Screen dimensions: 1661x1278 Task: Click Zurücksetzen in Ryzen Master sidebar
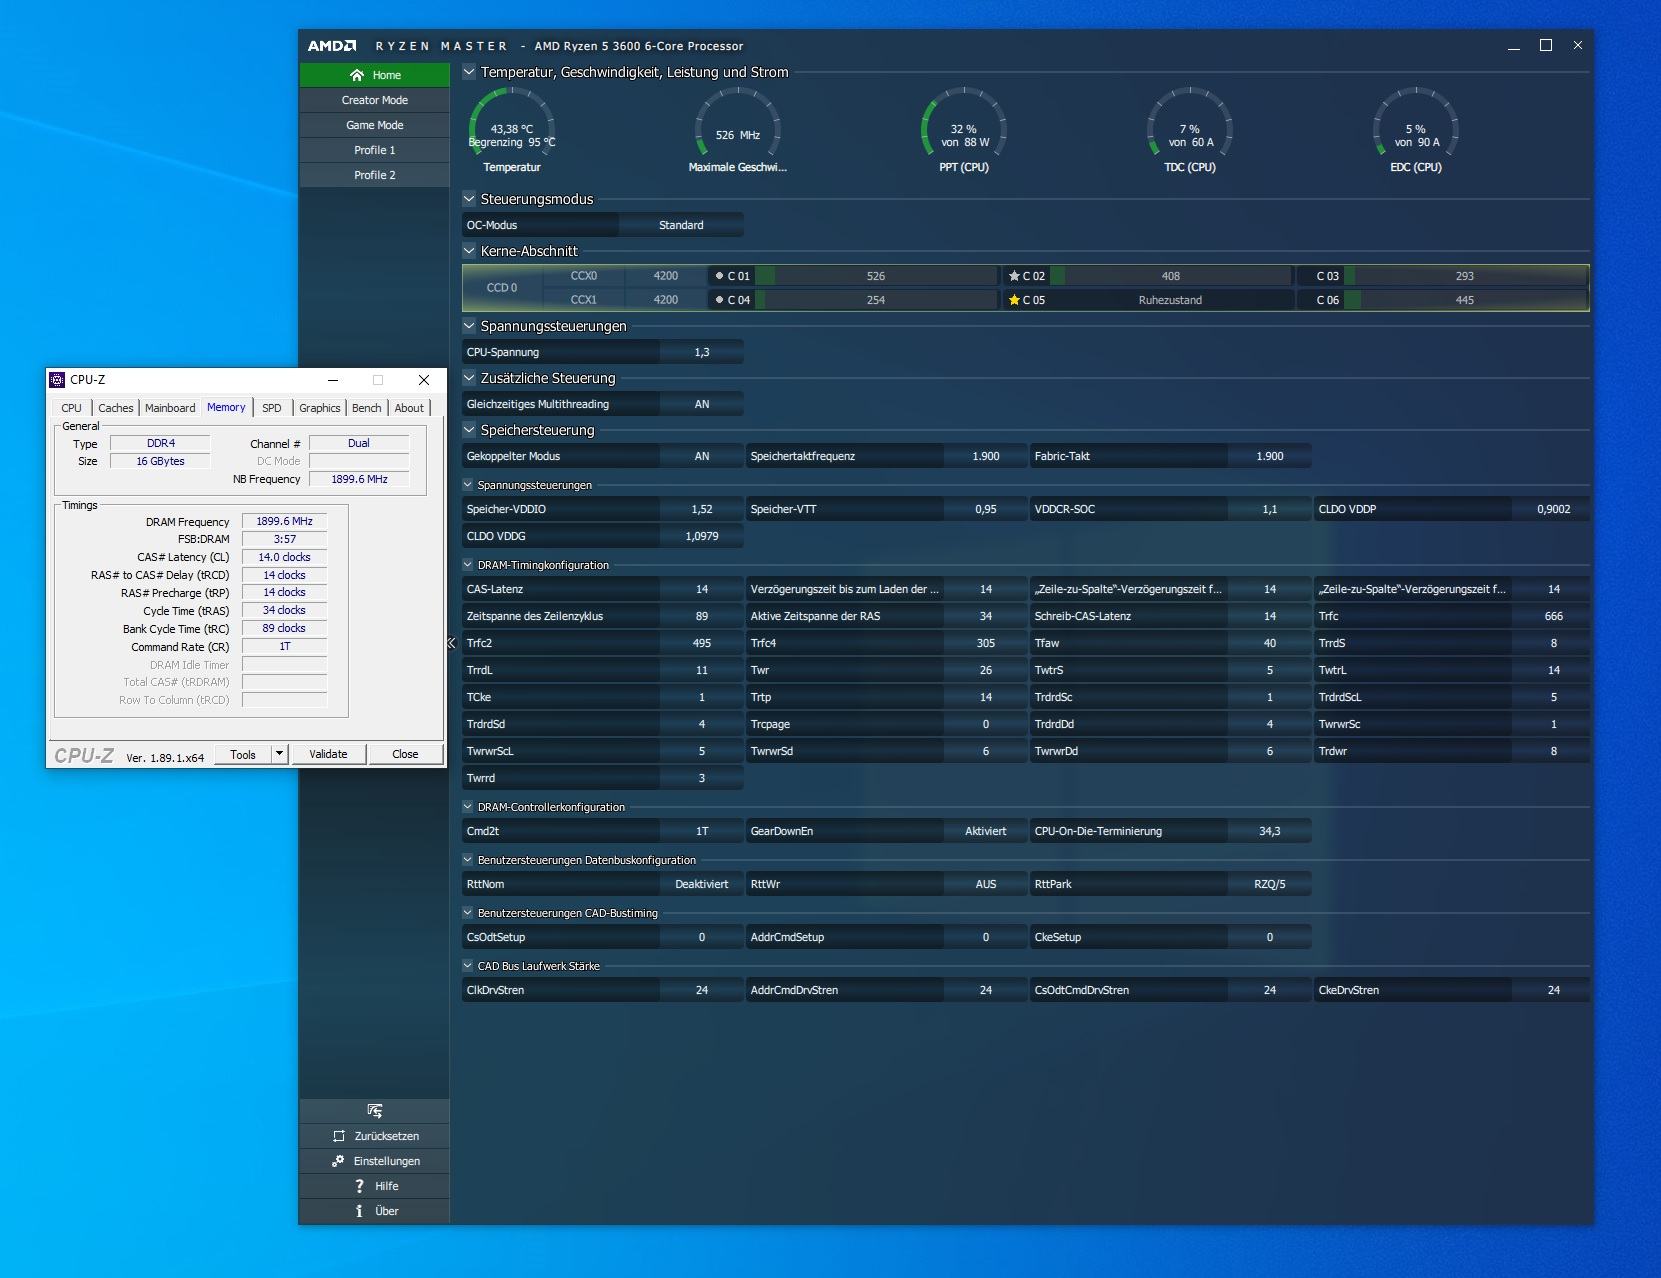point(375,1136)
